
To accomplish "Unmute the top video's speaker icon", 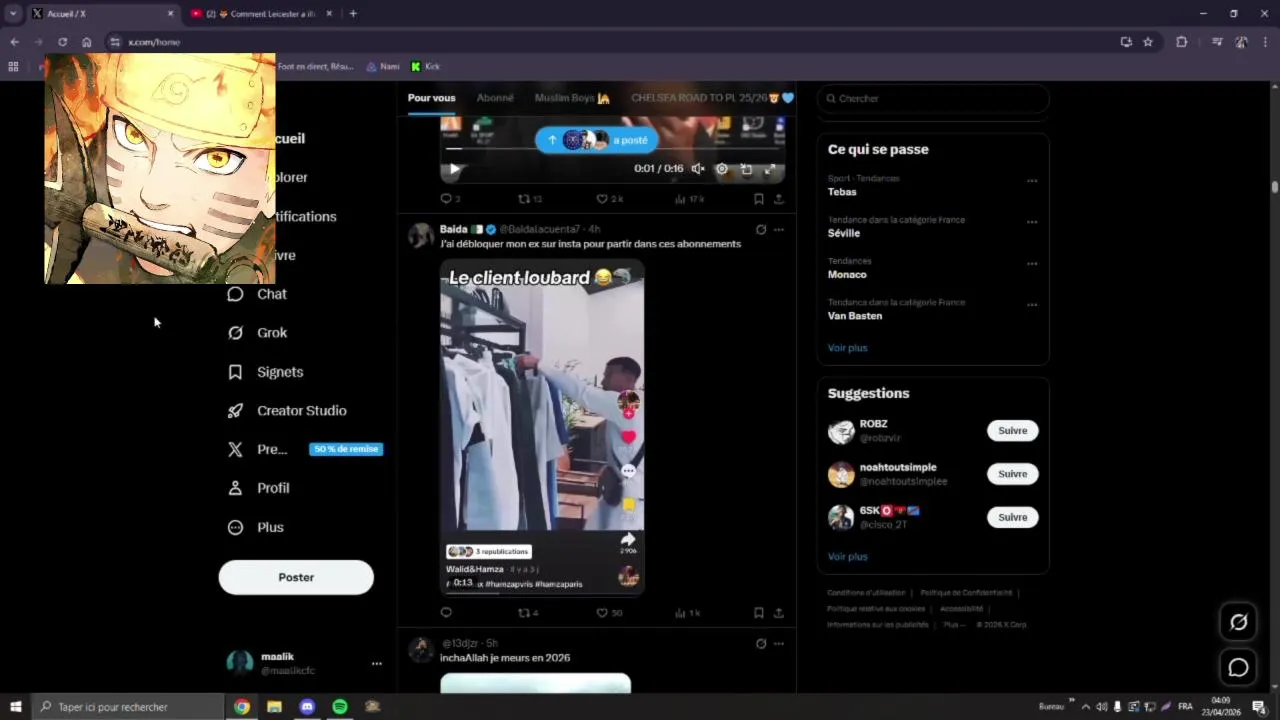I will click(x=698, y=169).
